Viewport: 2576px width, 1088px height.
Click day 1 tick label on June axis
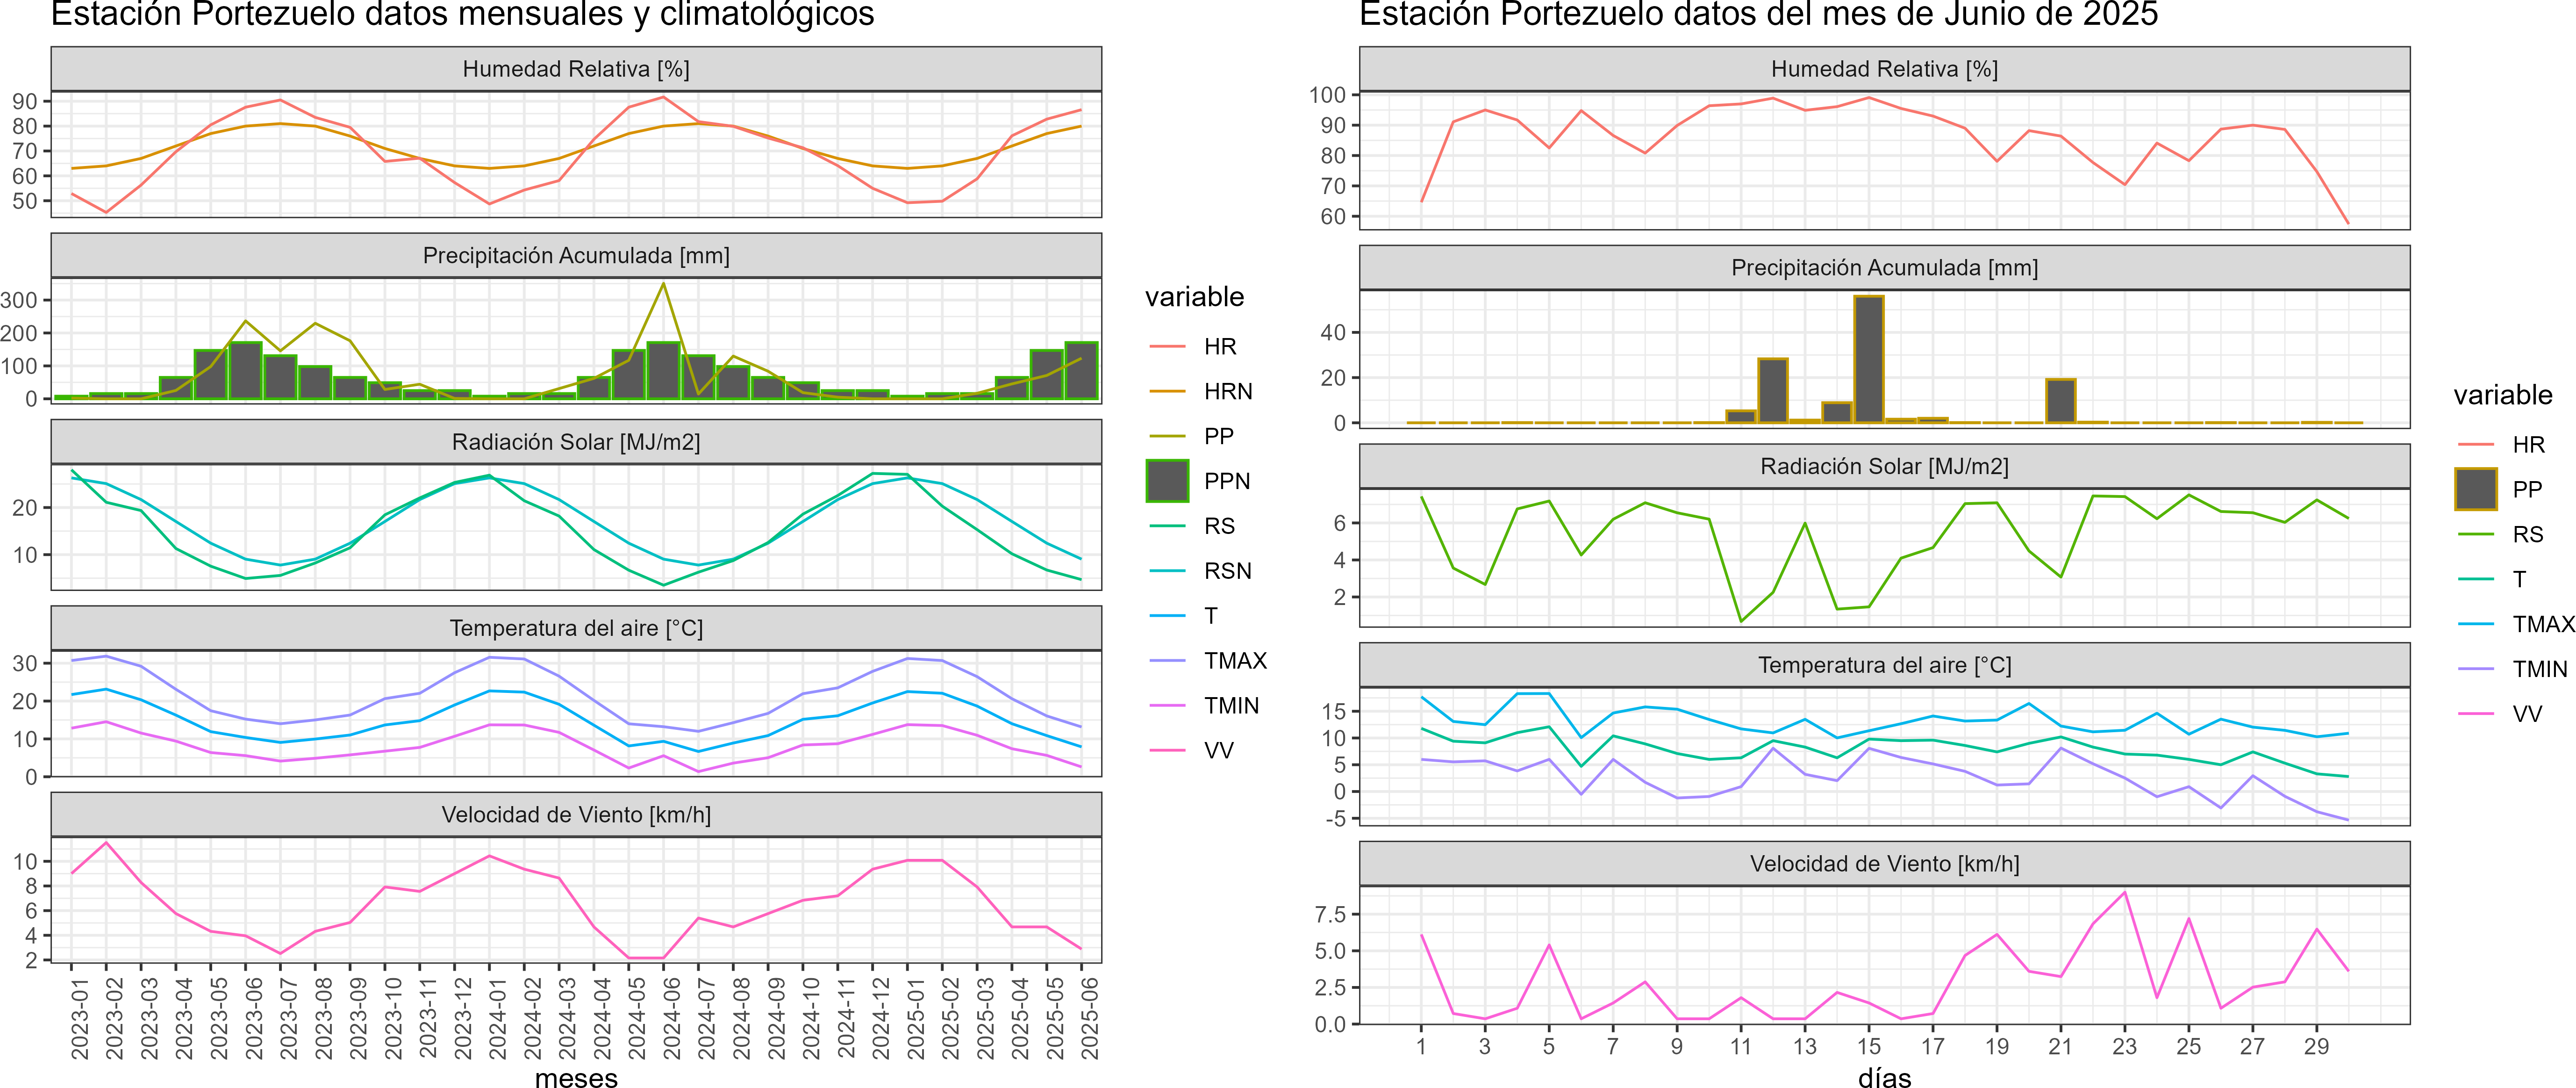[x=1421, y=1046]
